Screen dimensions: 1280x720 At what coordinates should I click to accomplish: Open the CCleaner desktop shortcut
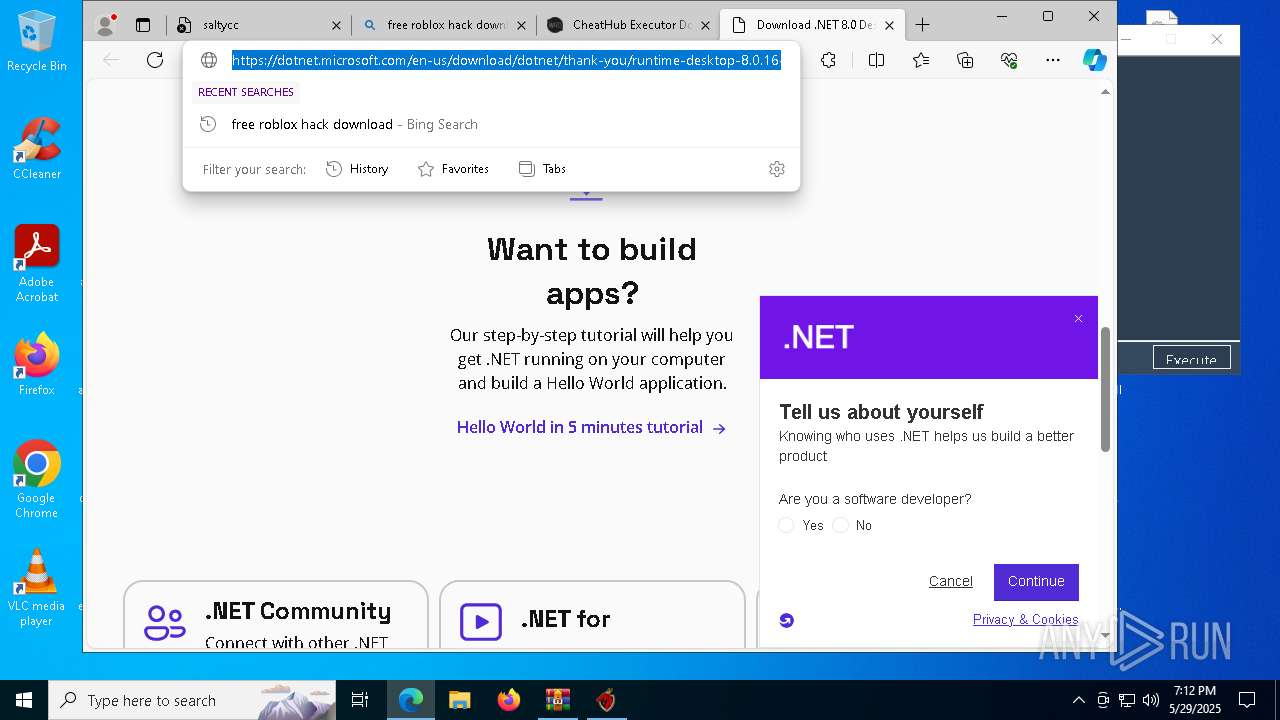37,149
